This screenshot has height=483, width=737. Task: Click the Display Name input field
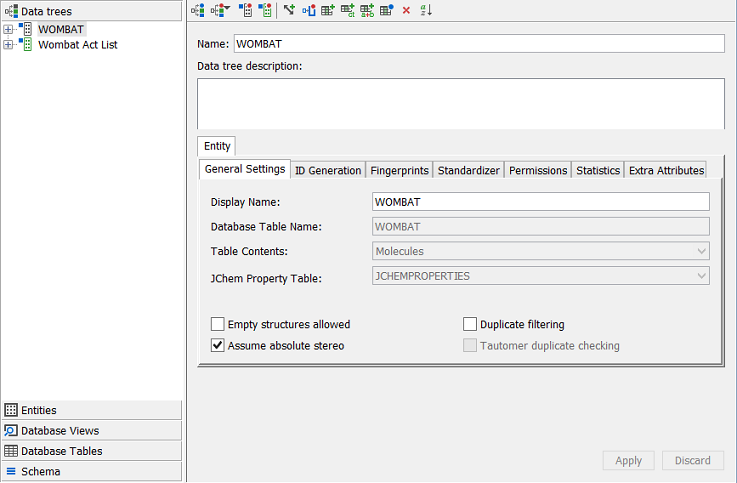point(540,202)
